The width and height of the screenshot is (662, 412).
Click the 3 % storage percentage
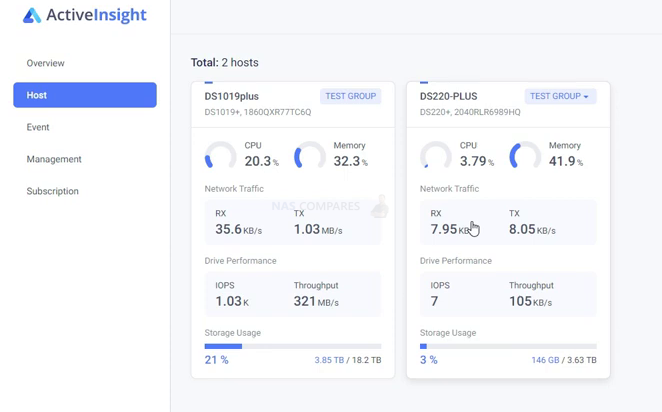pos(429,360)
